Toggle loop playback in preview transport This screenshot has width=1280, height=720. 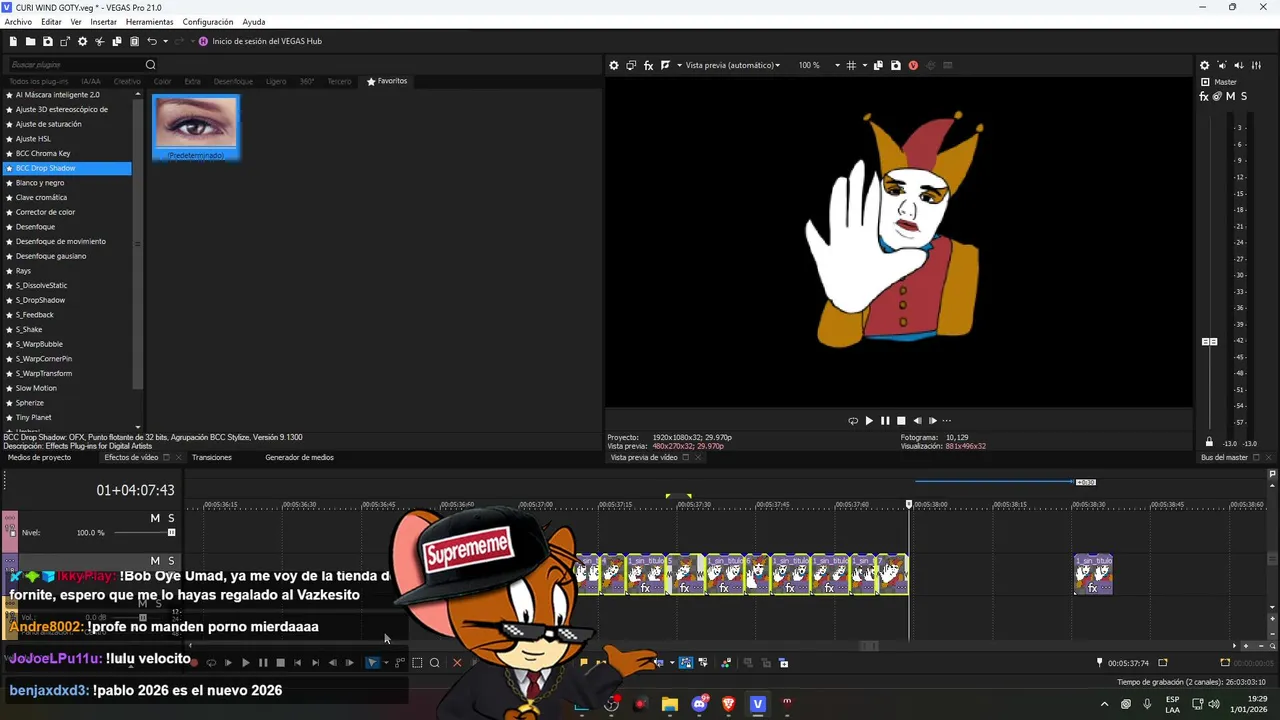coord(853,421)
